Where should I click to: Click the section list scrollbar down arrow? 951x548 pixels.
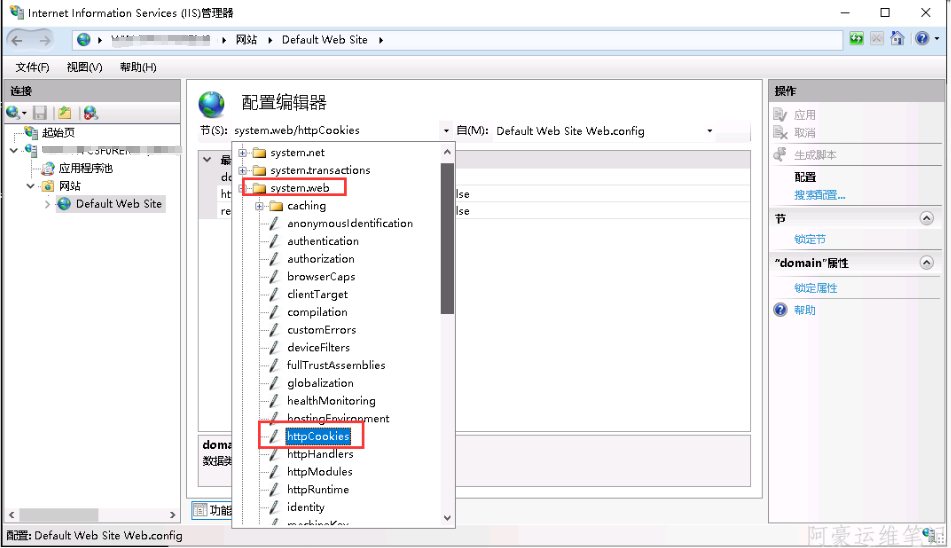447,518
